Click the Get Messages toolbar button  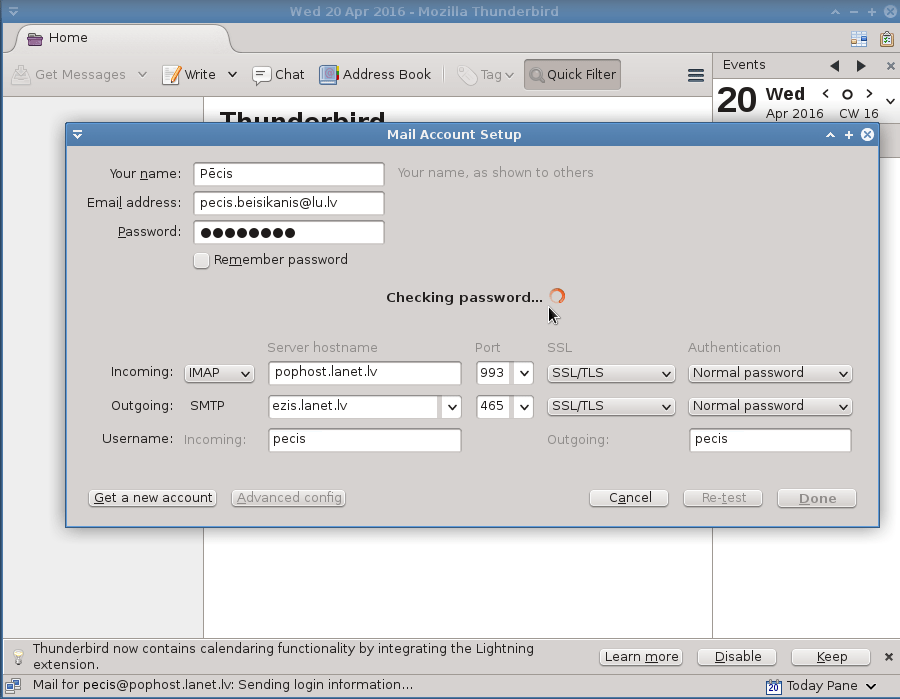click(x=69, y=75)
